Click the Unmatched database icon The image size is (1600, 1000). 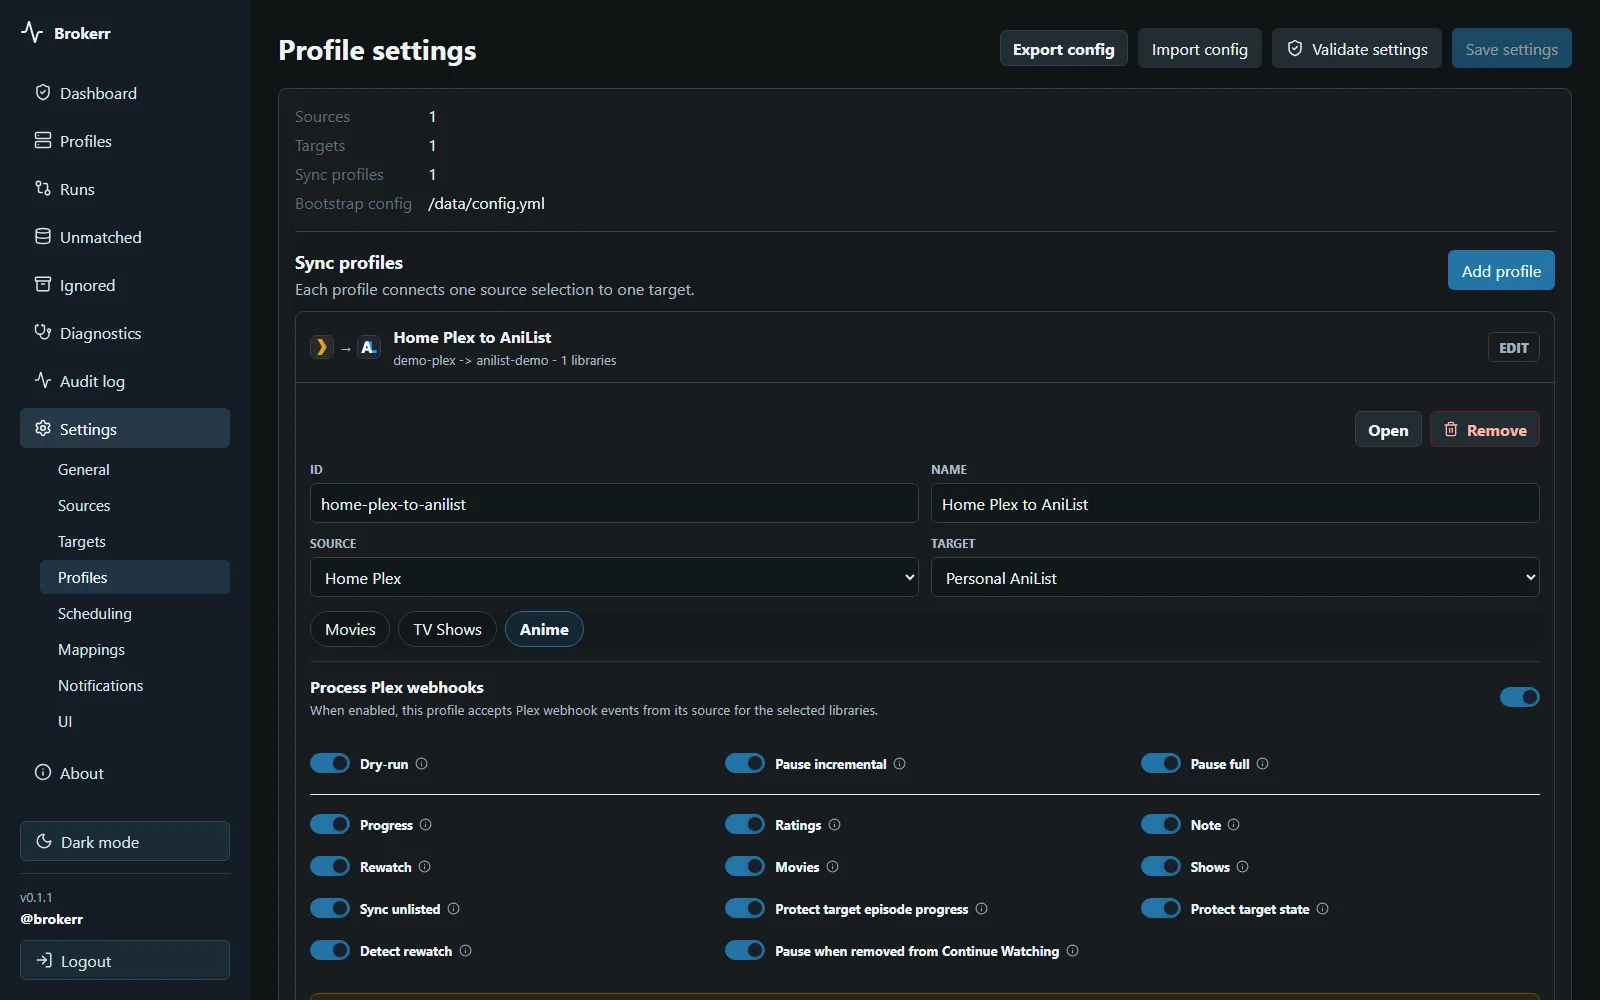click(x=43, y=236)
